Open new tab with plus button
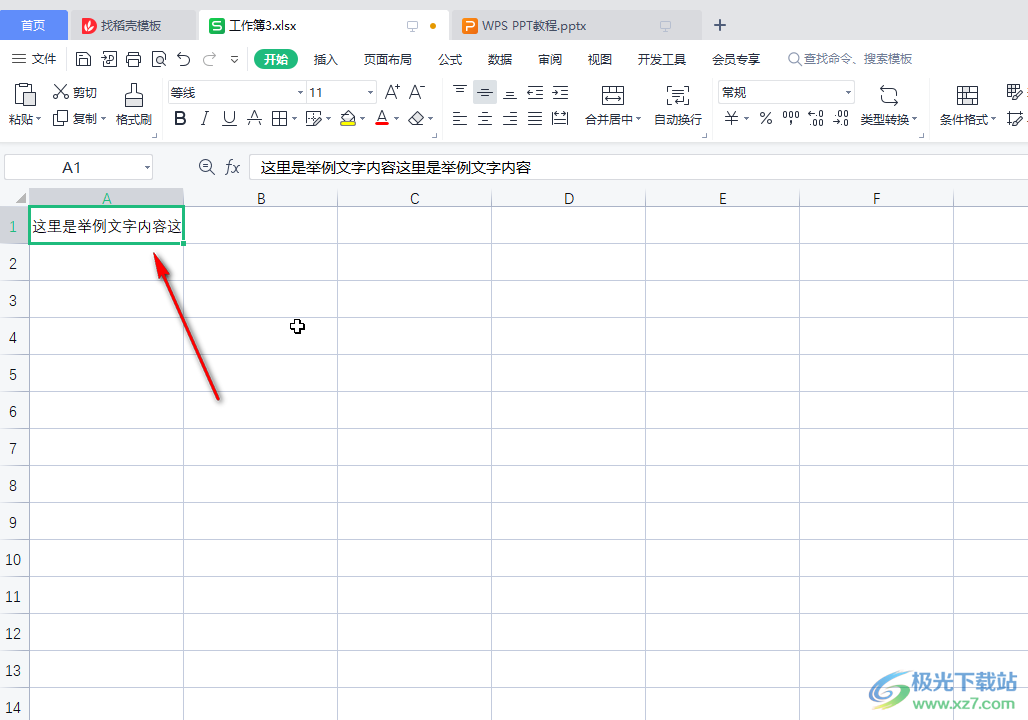The height and width of the screenshot is (720, 1028). [x=720, y=25]
